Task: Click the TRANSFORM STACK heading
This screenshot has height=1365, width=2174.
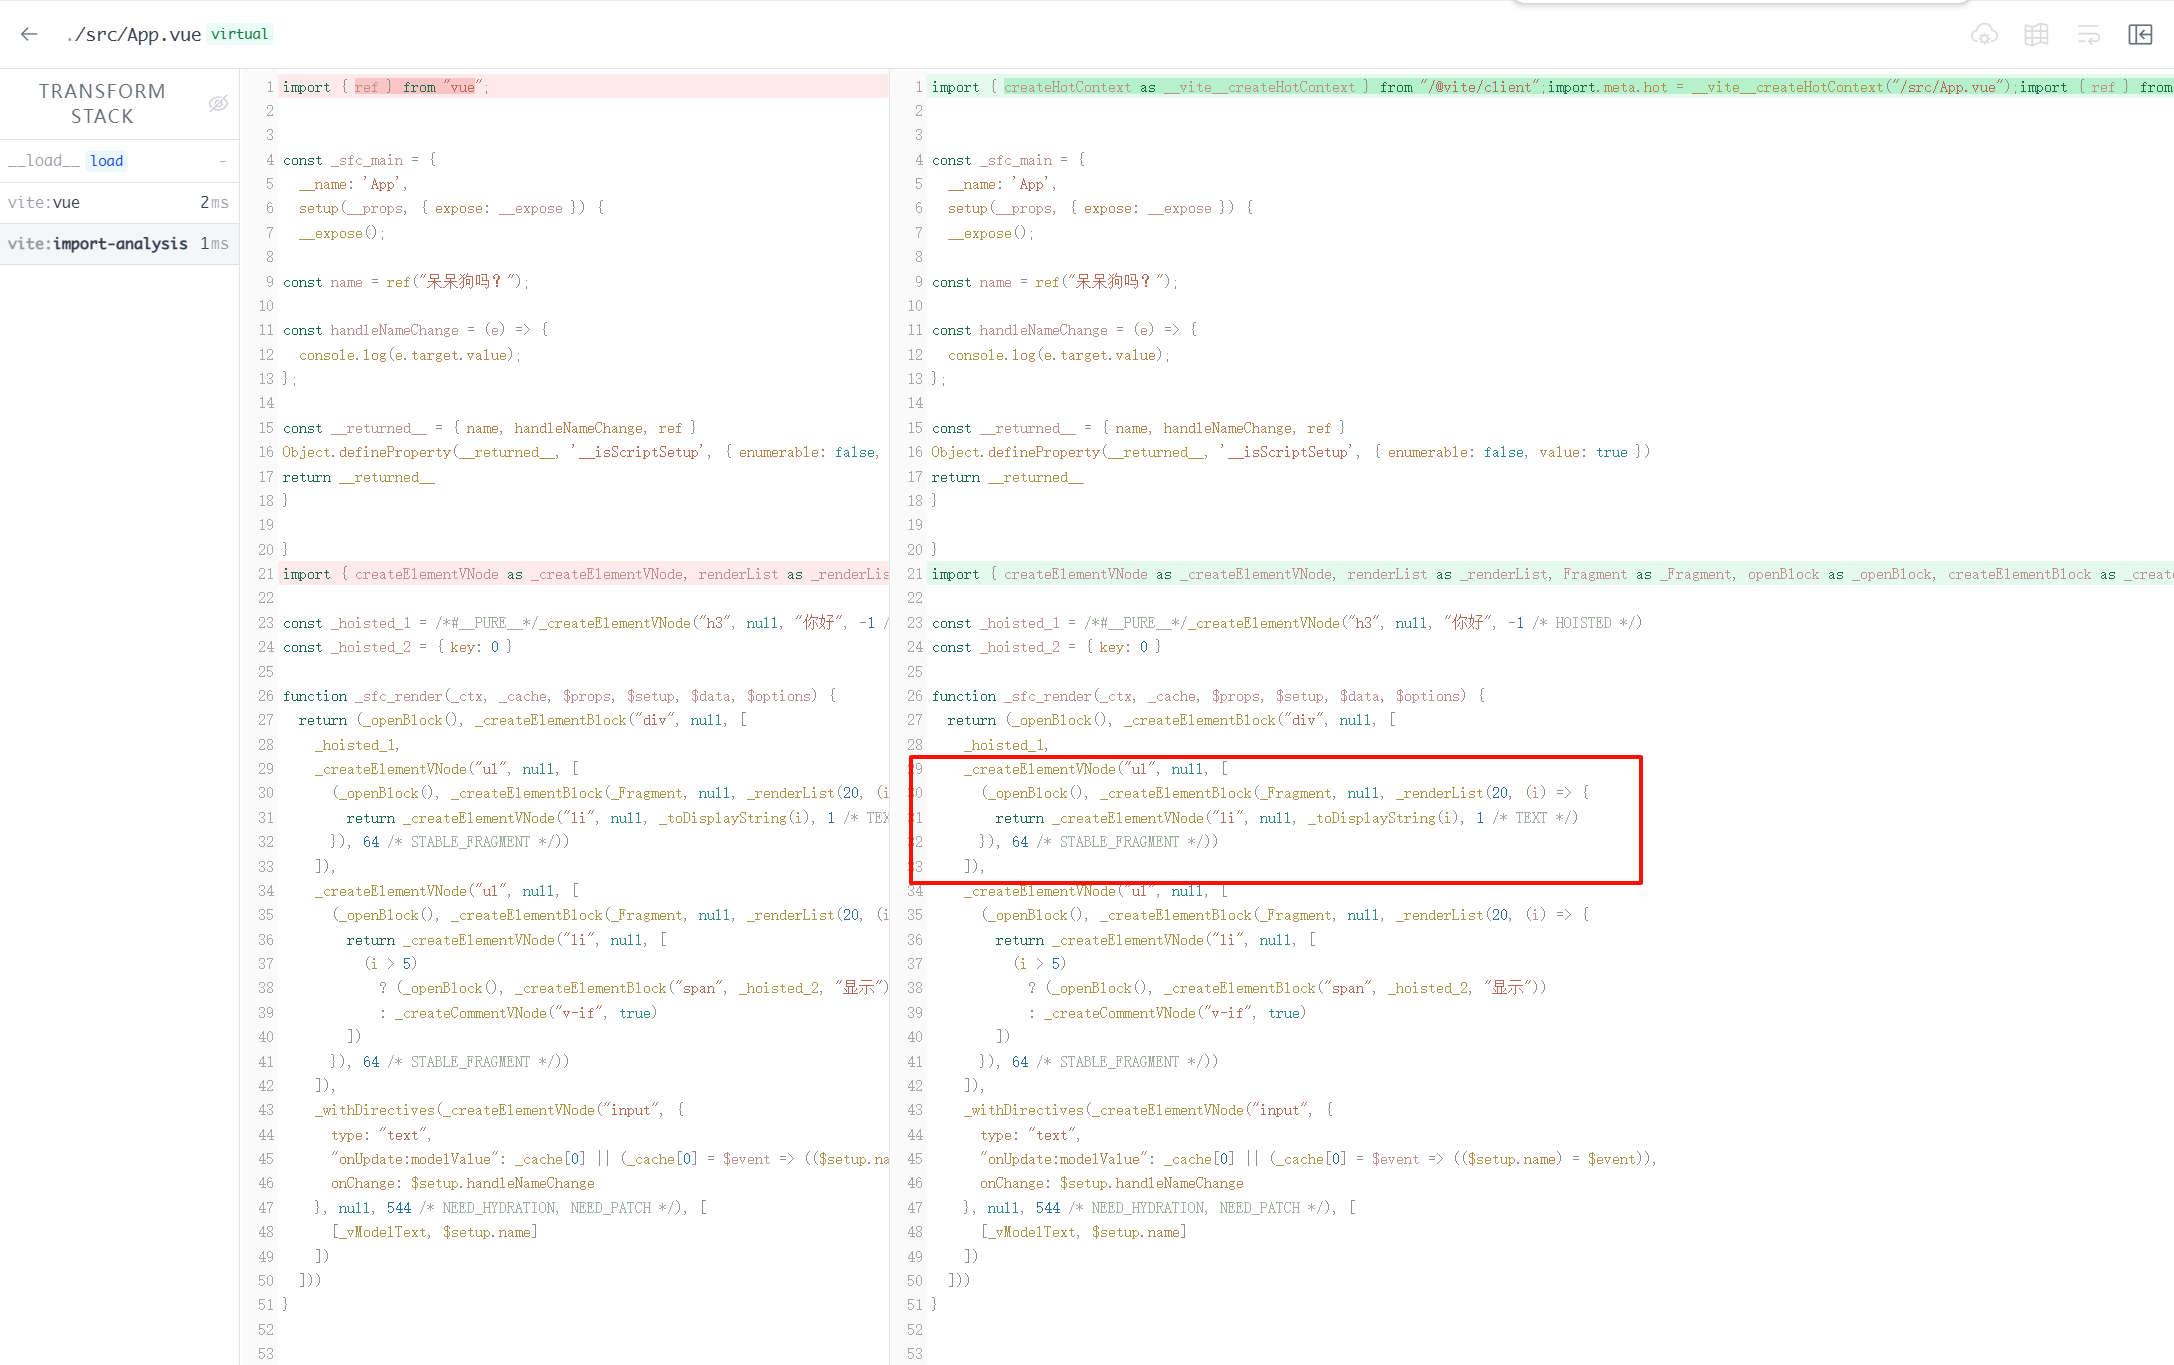Action: pyautogui.click(x=102, y=103)
